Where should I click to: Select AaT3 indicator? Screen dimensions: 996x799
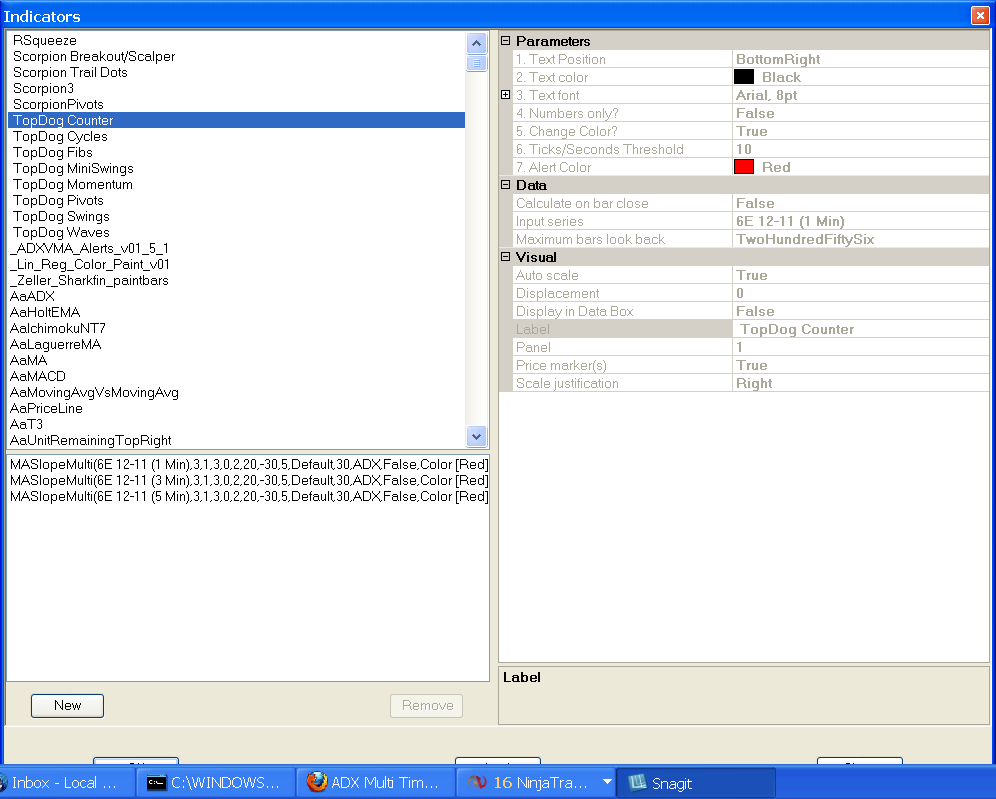236,424
